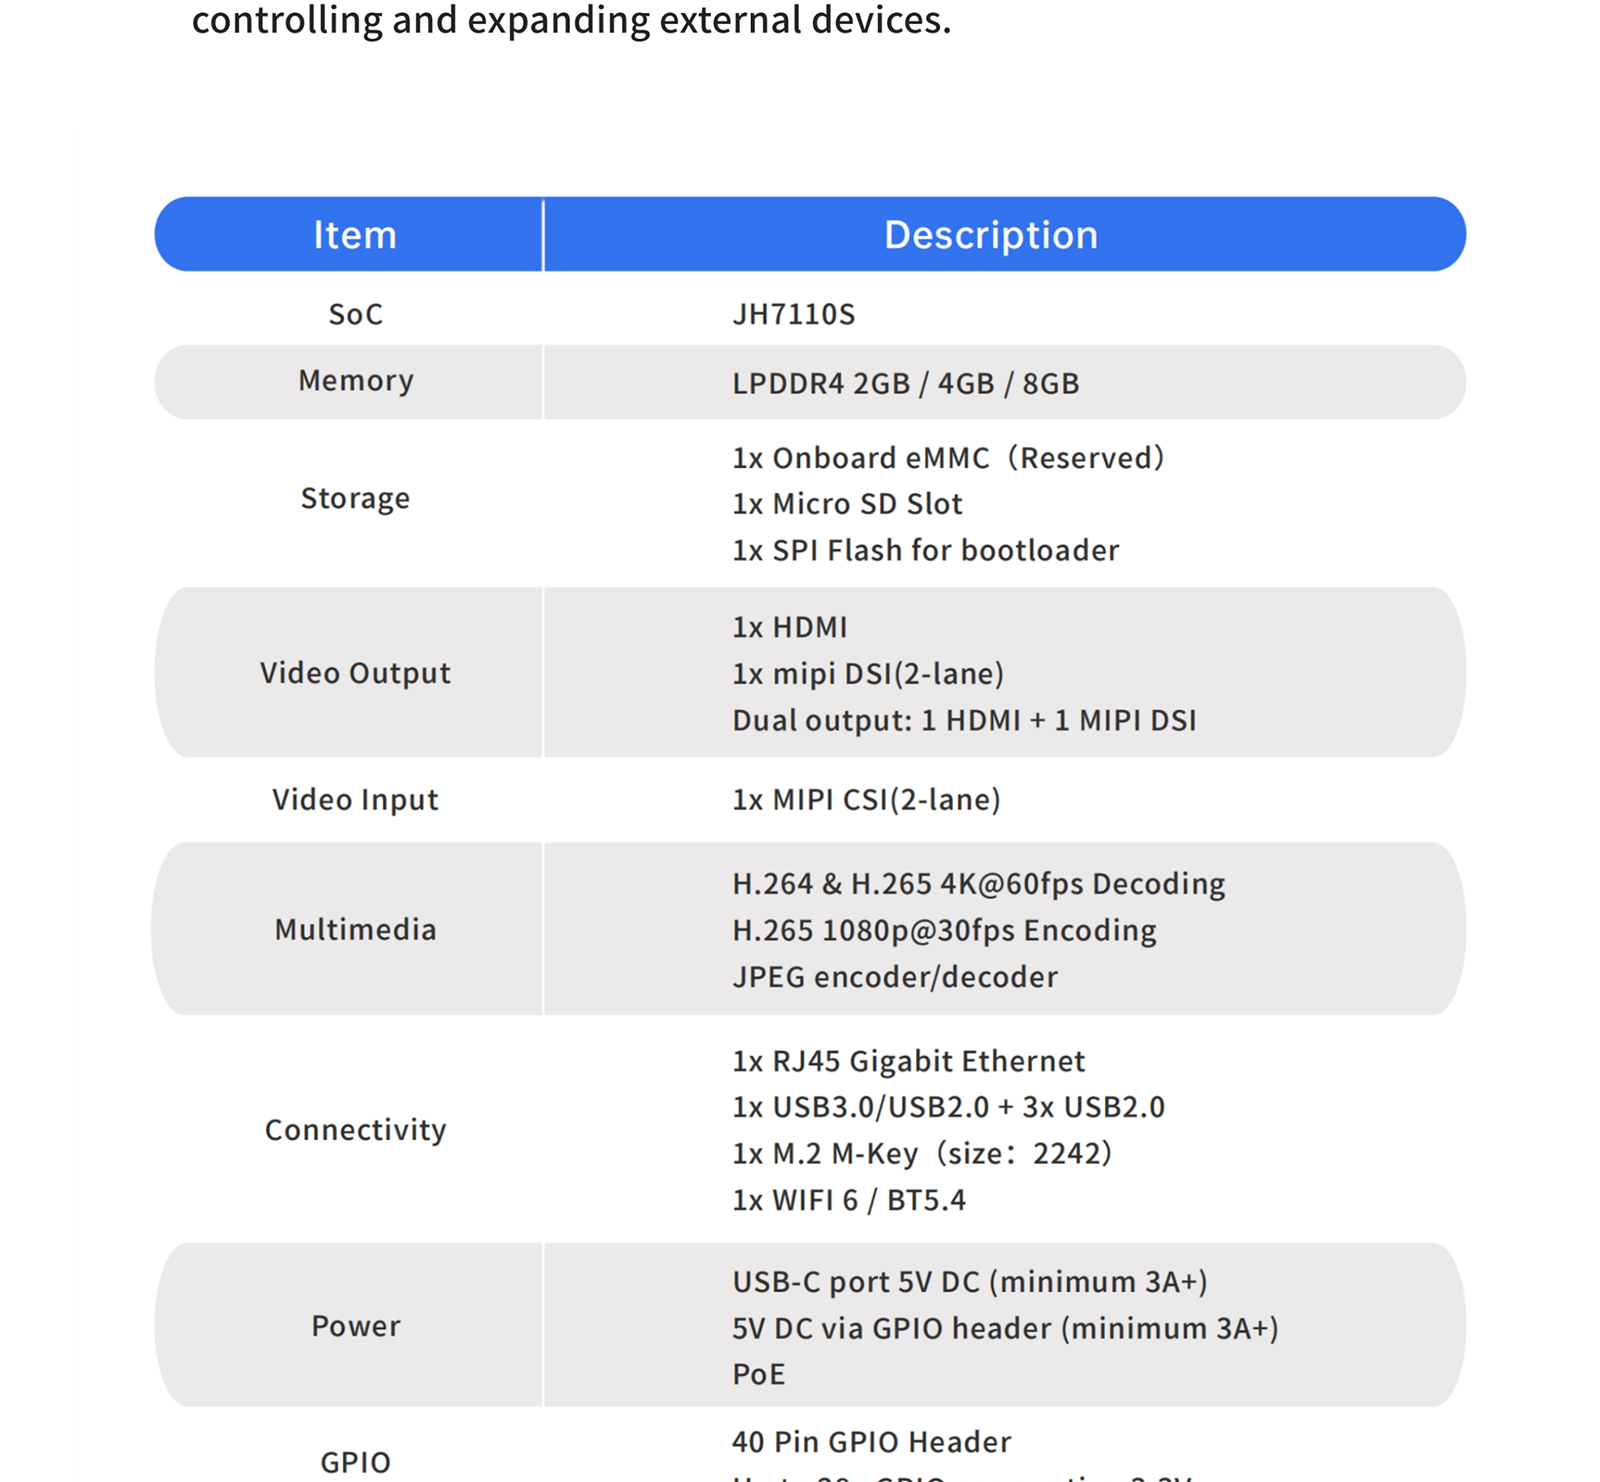Select the Power row label
Screen dimensions: 1600x1482
(356, 1325)
